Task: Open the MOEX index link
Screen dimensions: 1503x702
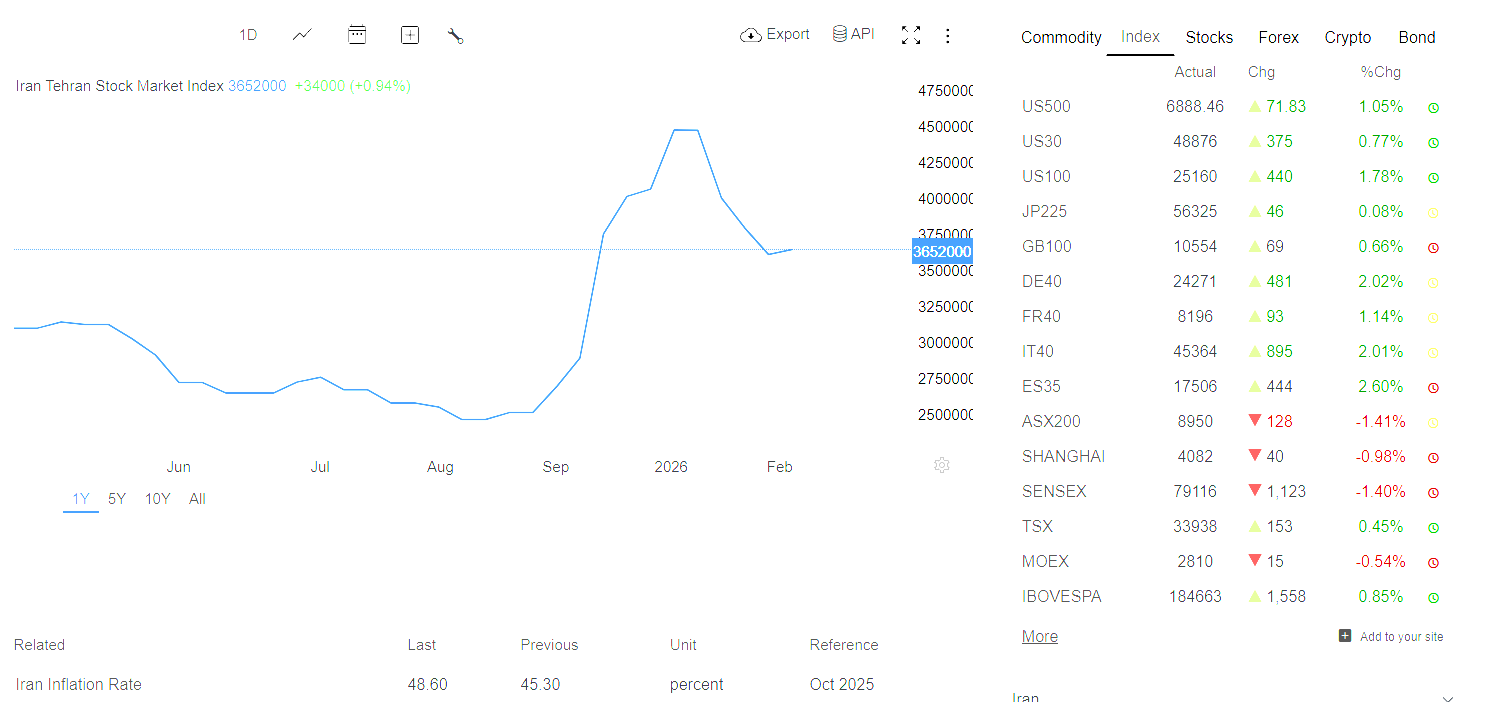Action: coord(1045,561)
